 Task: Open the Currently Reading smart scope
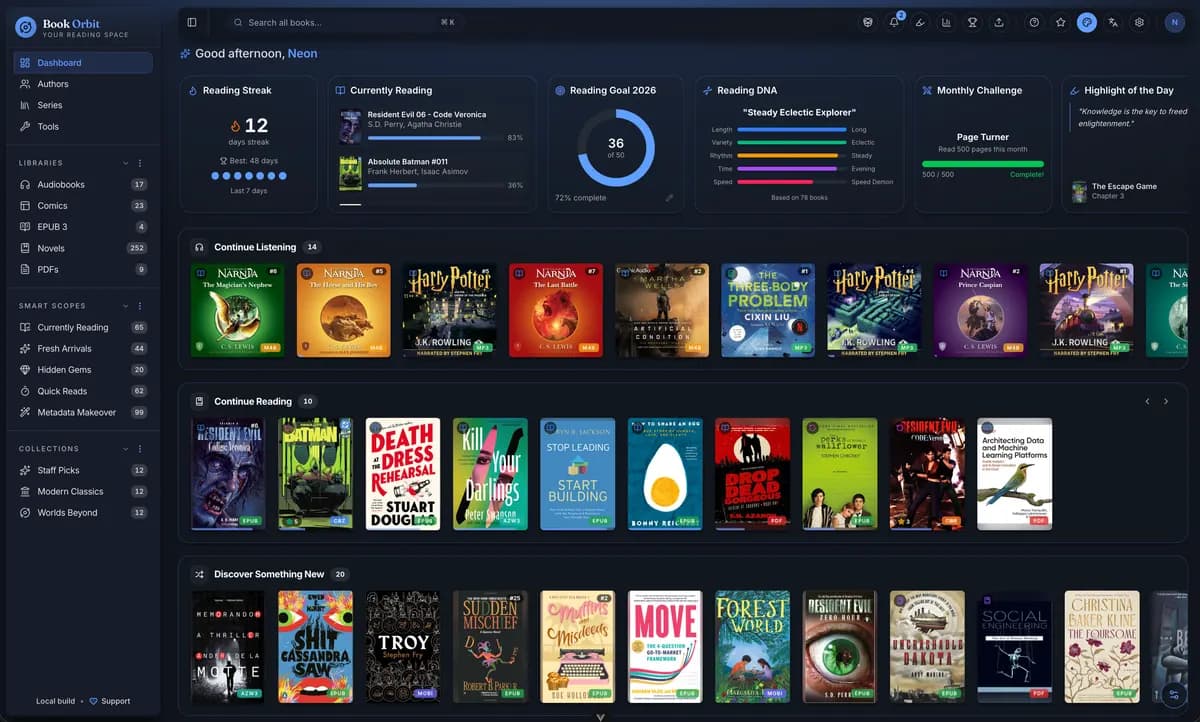tap(83, 327)
